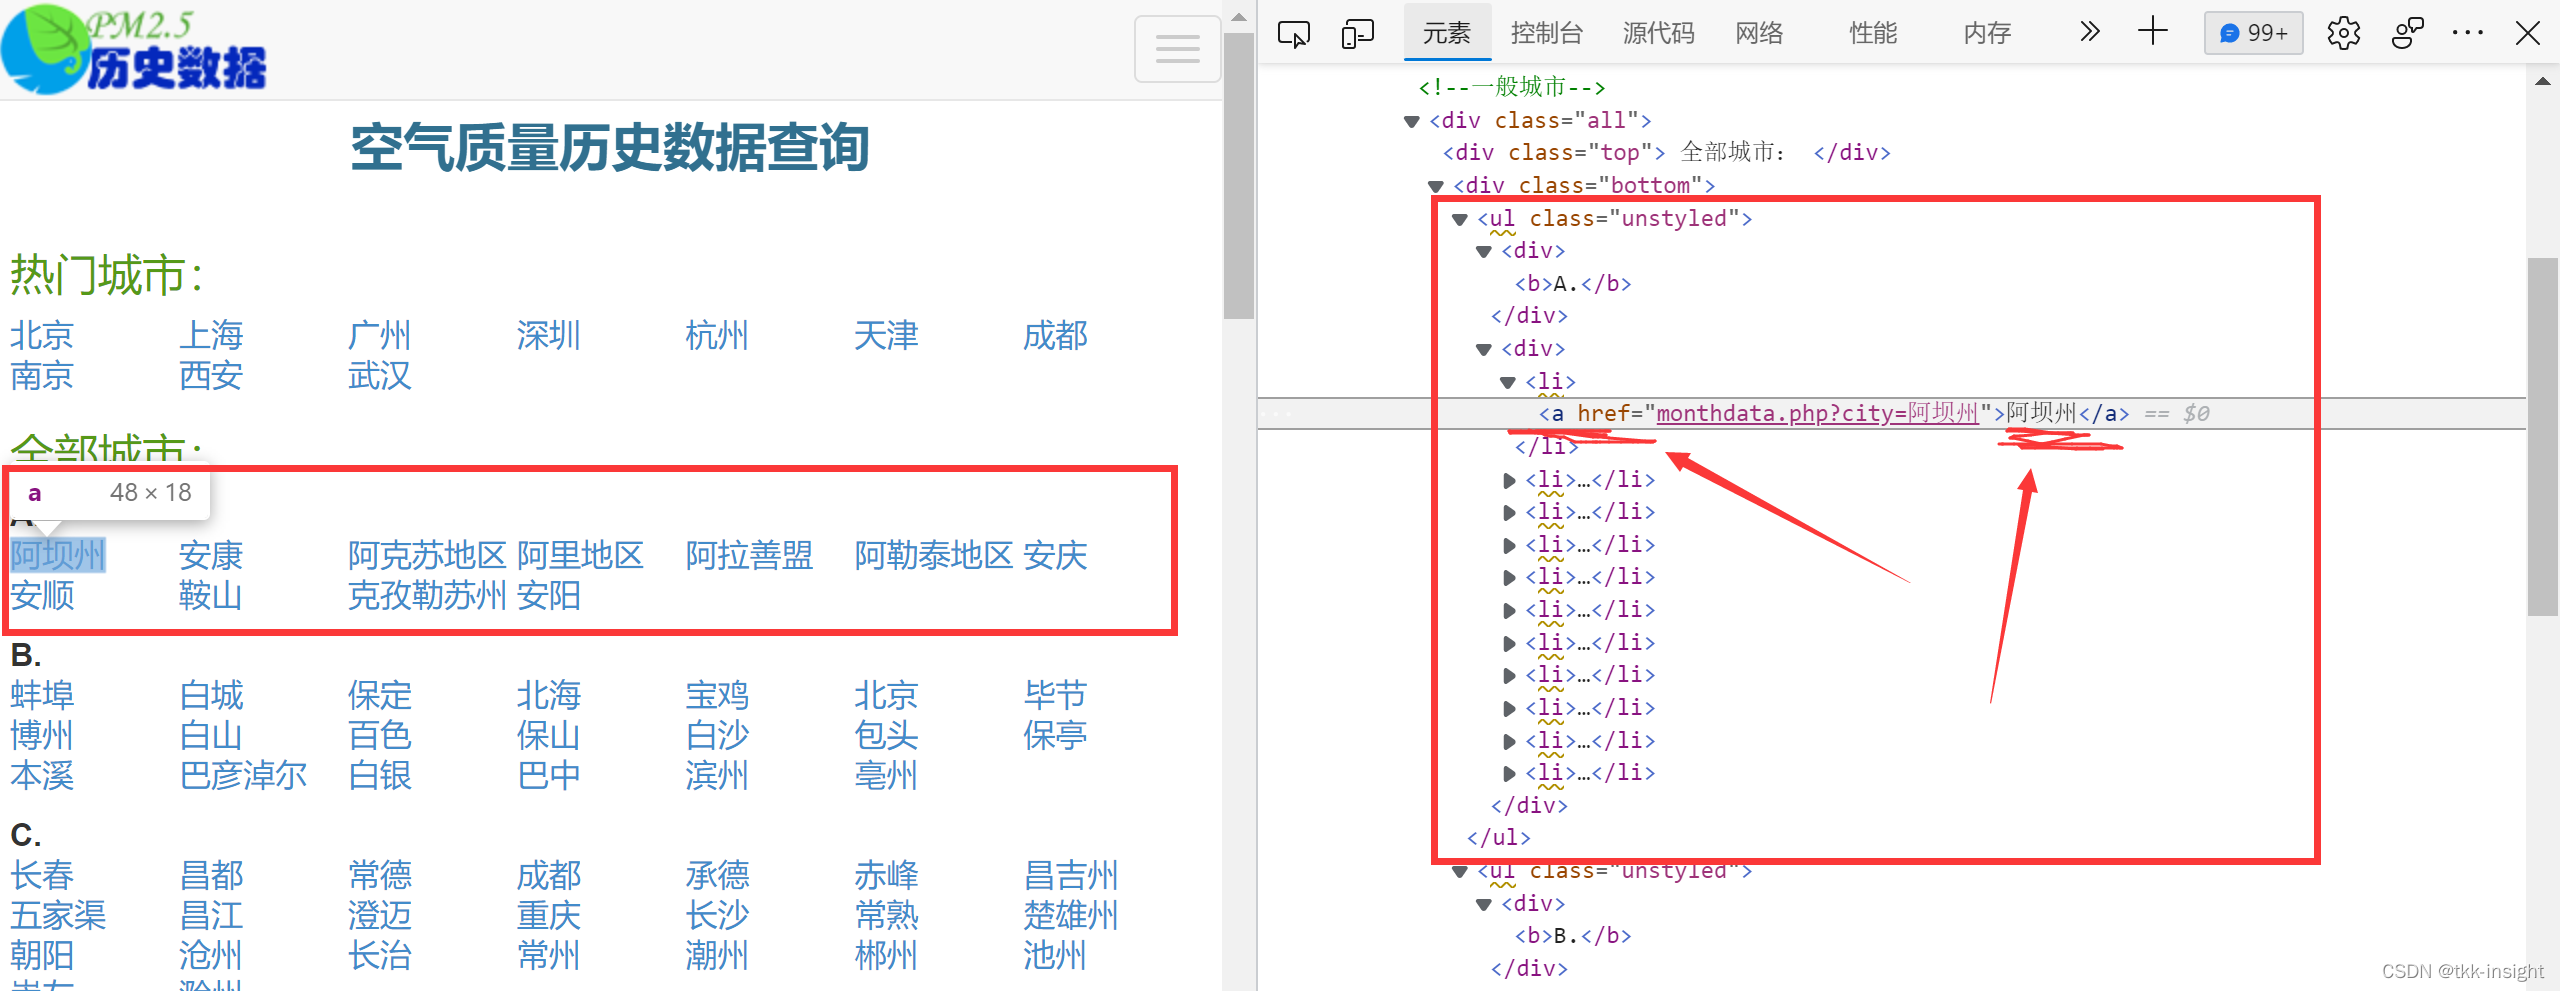The width and height of the screenshot is (2560, 991).
Task: Collapse the div containing b B.
Action: (1484, 904)
